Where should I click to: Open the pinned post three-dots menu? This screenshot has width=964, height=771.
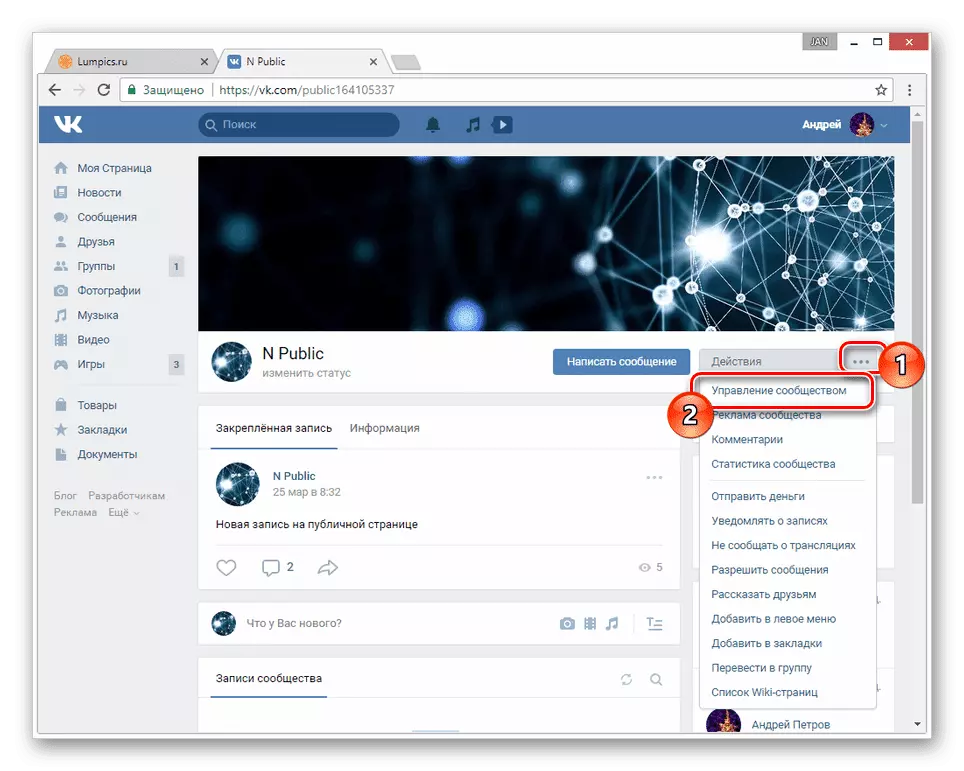pos(654,477)
